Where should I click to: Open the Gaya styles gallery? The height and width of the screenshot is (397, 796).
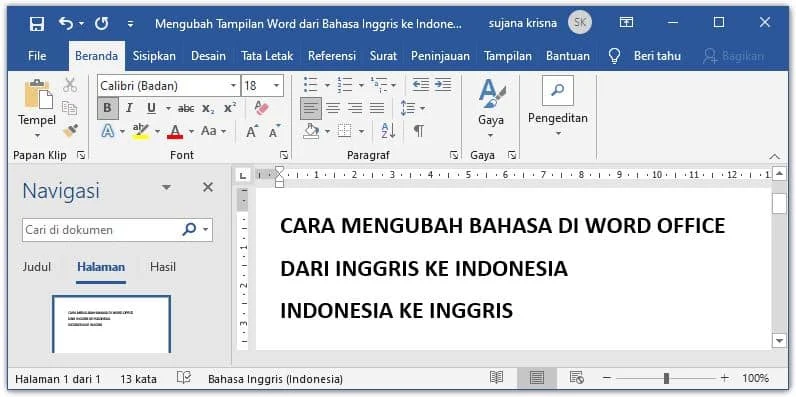[x=491, y=109]
